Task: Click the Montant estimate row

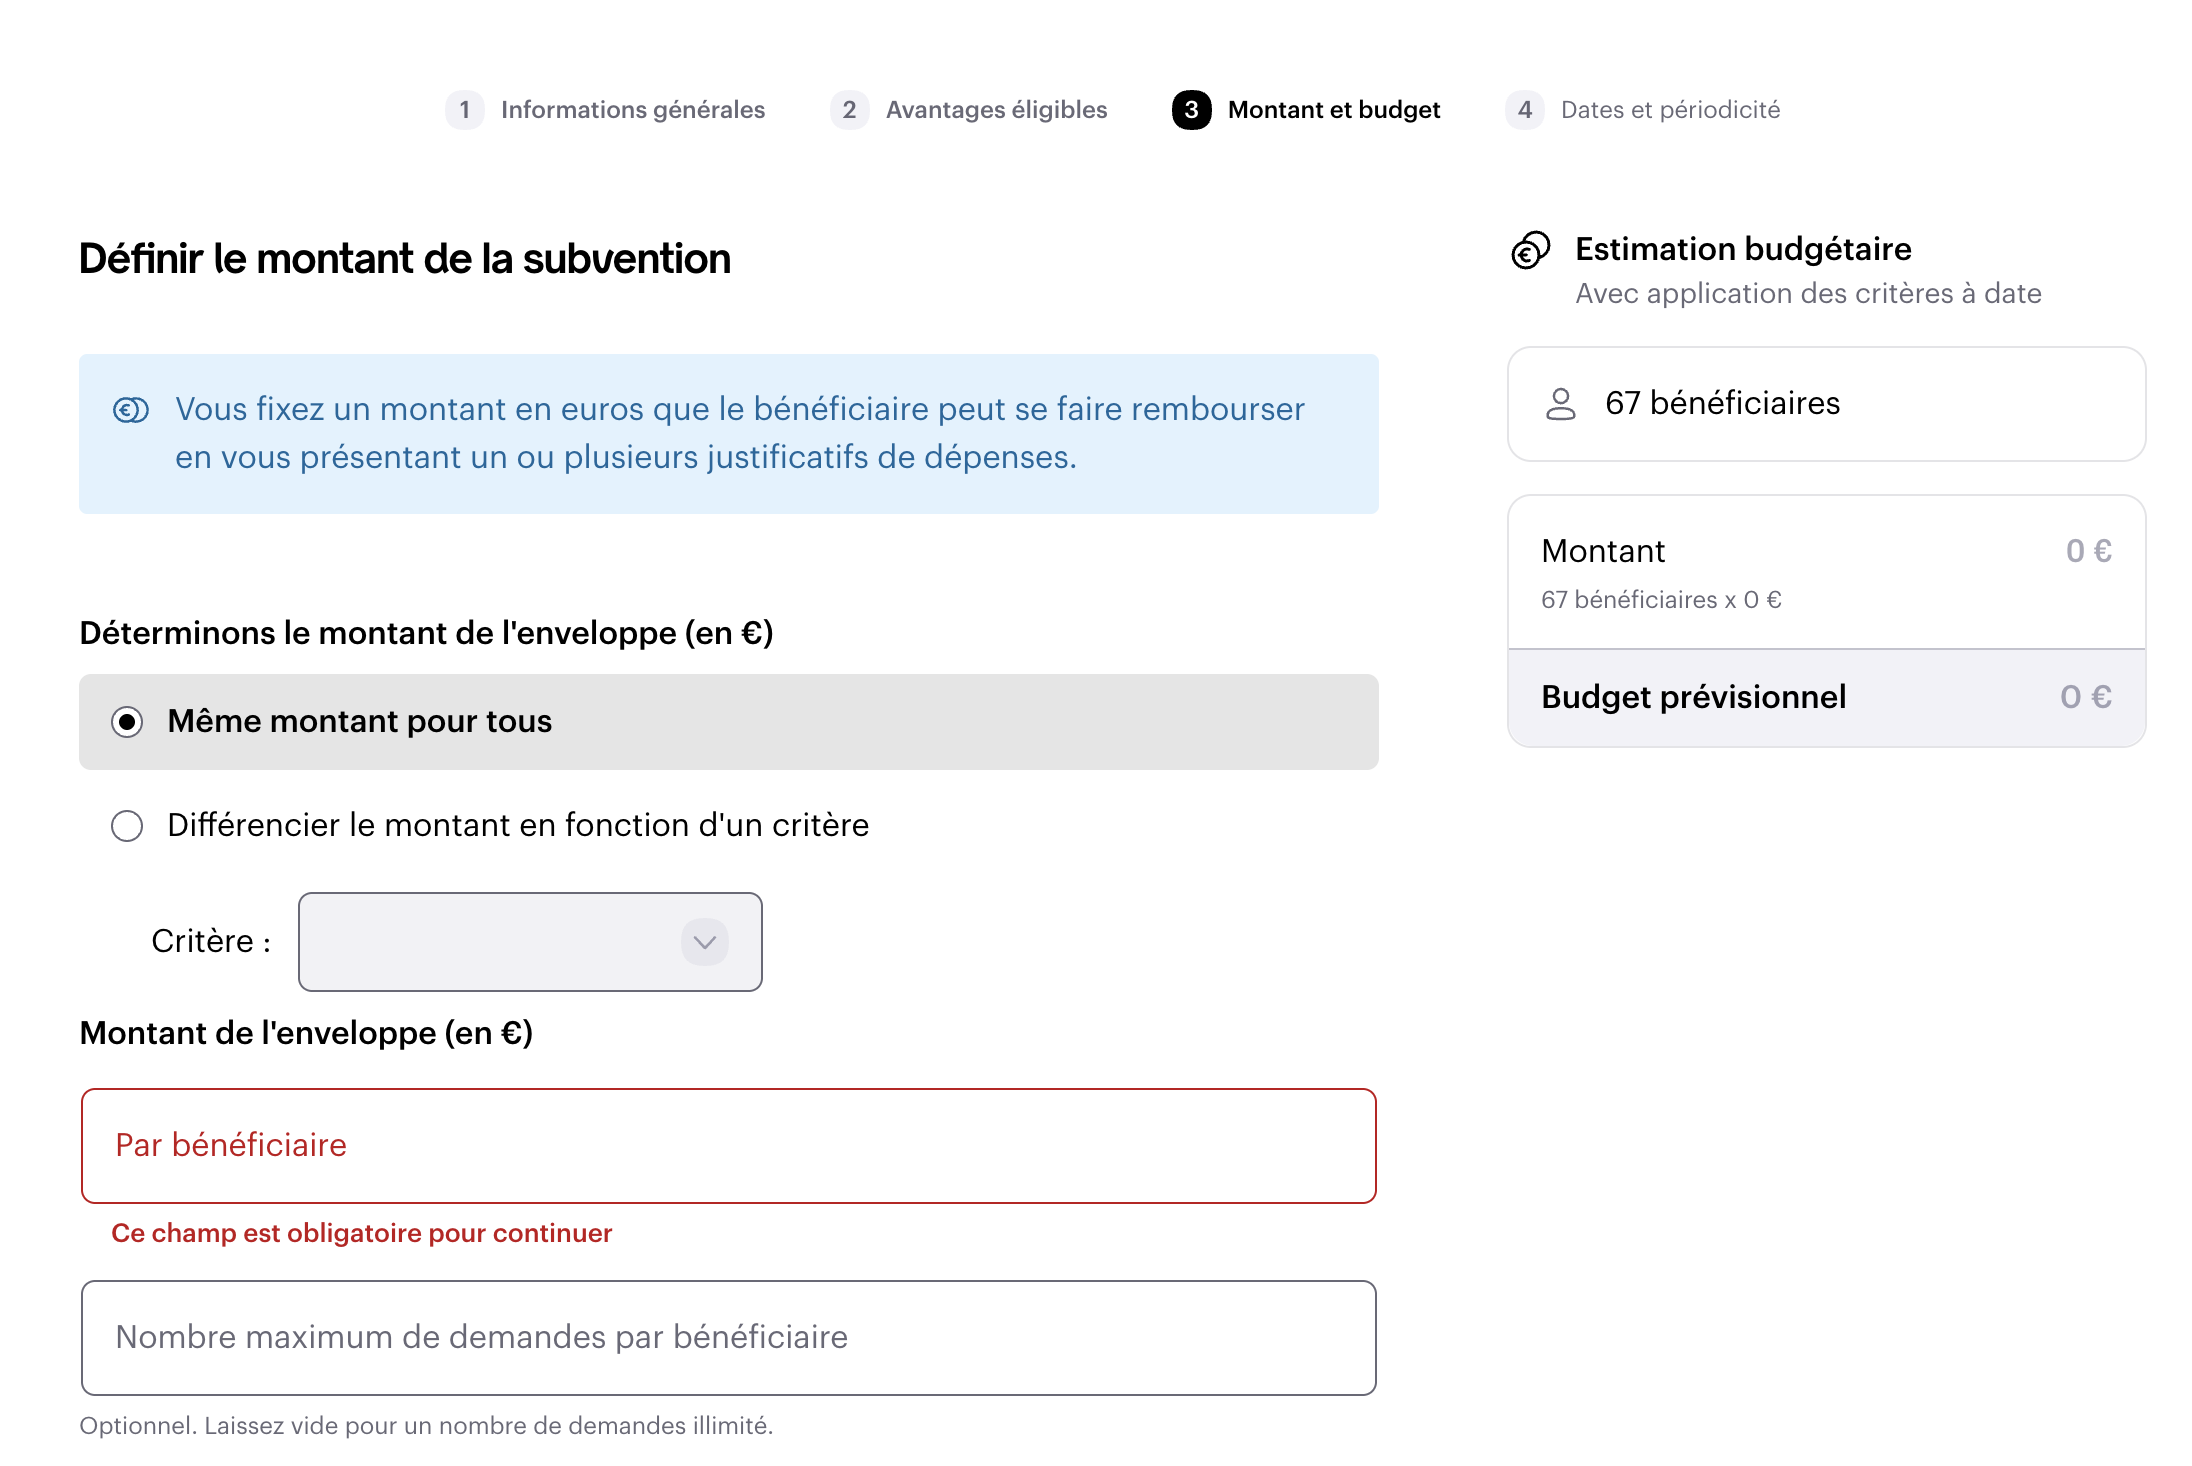Action: click(x=1827, y=573)
